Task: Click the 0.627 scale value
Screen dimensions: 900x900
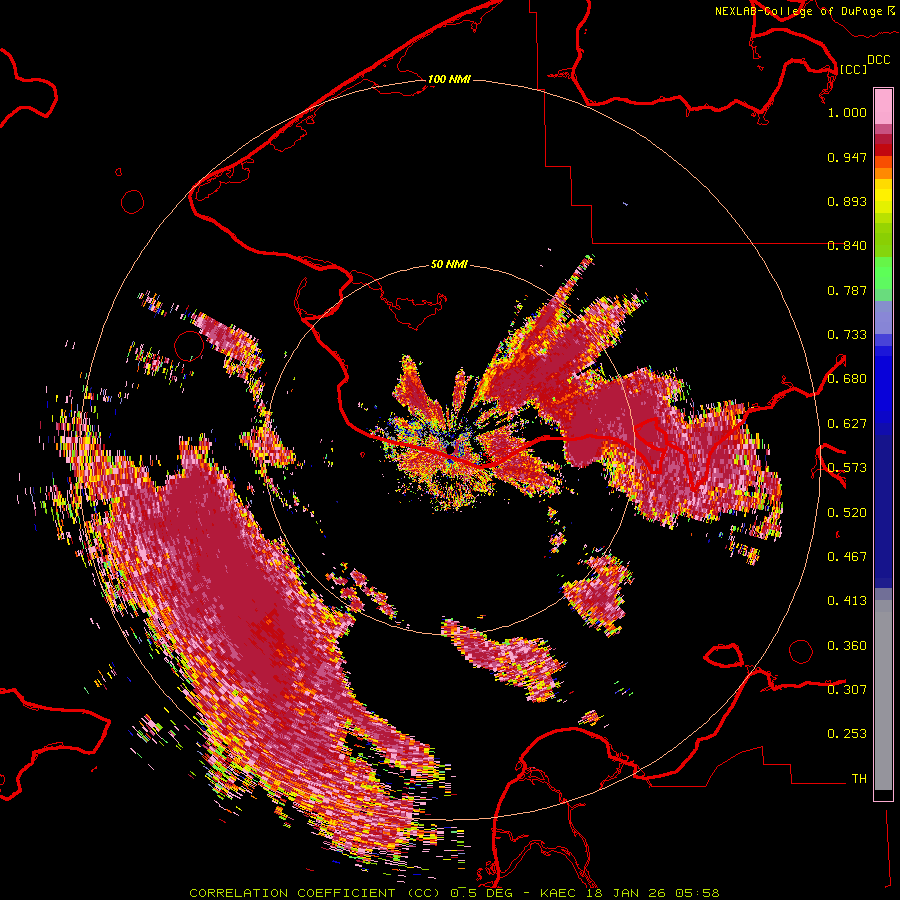Action: pyautogui.click(x=847, y=424)
